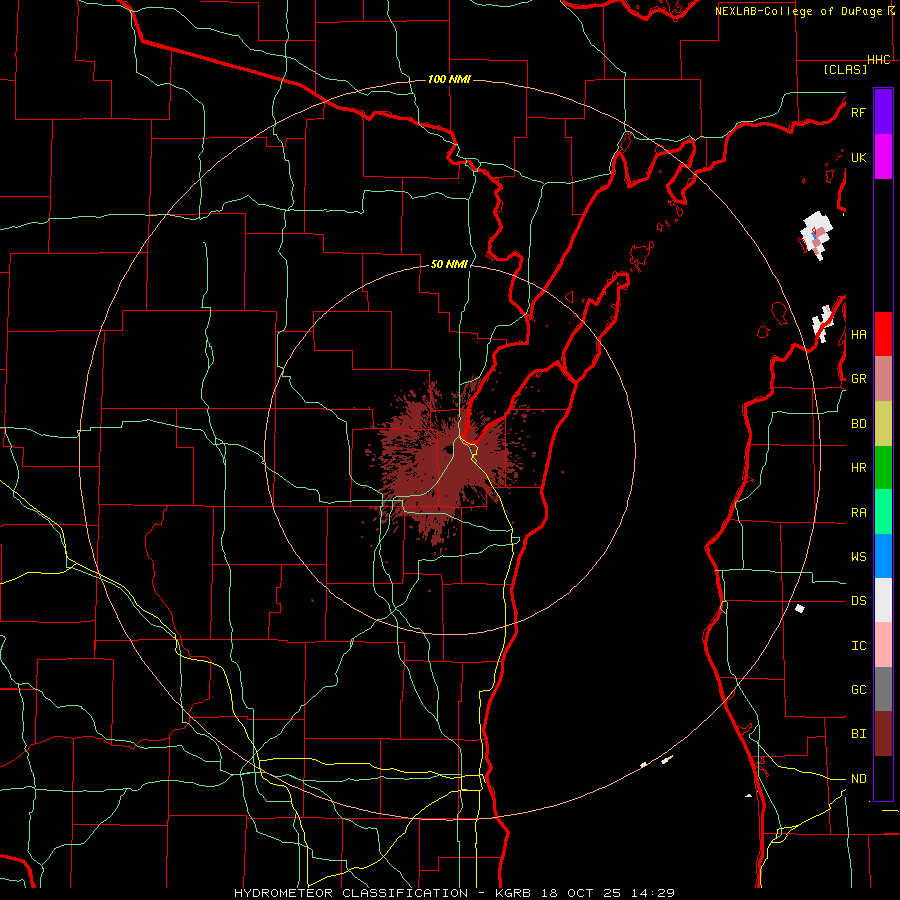
Task: Click the 'GC' legend label
Action: [x=858, y=690]
